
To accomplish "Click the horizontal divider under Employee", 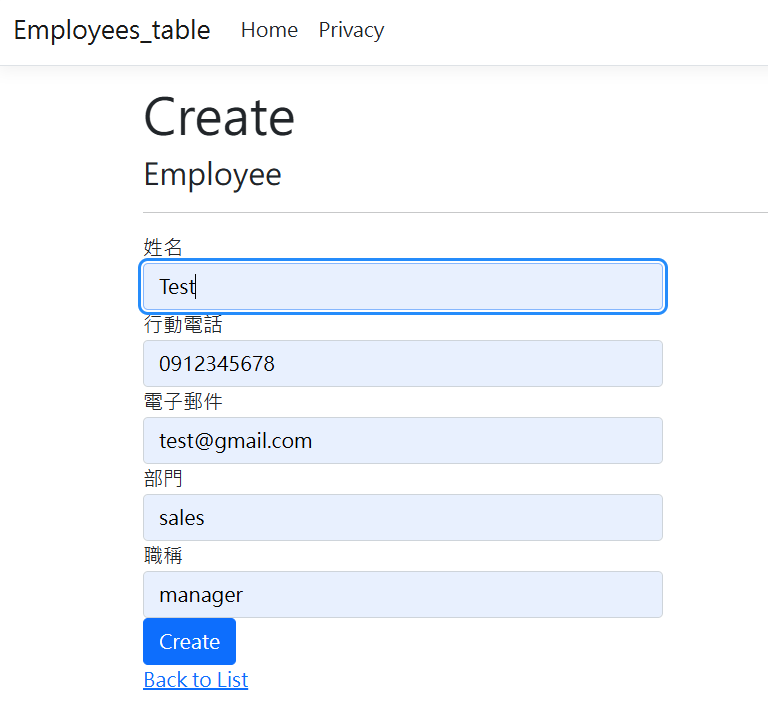I will (x=450, y=212).
